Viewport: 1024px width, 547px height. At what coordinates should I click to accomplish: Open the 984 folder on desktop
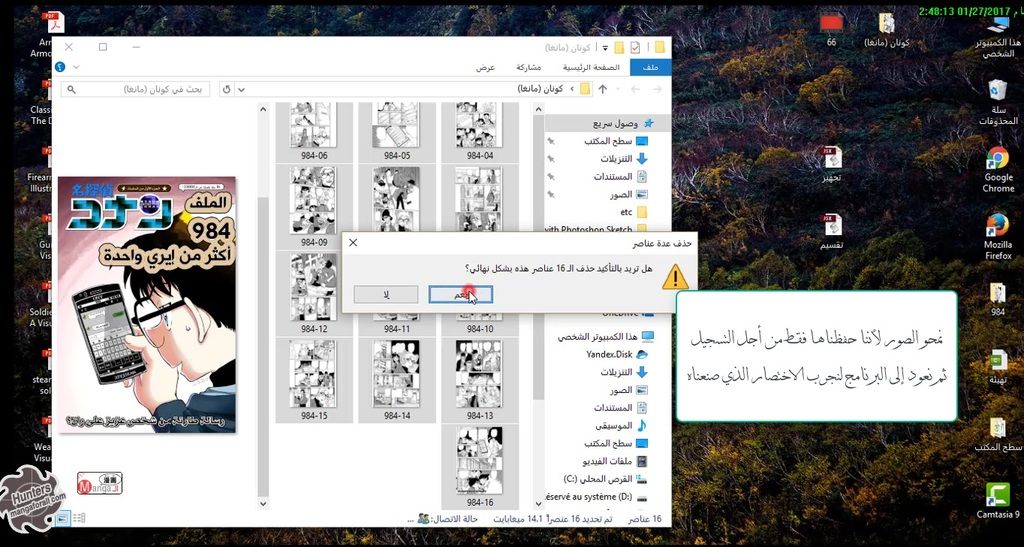tap(997, 300)
